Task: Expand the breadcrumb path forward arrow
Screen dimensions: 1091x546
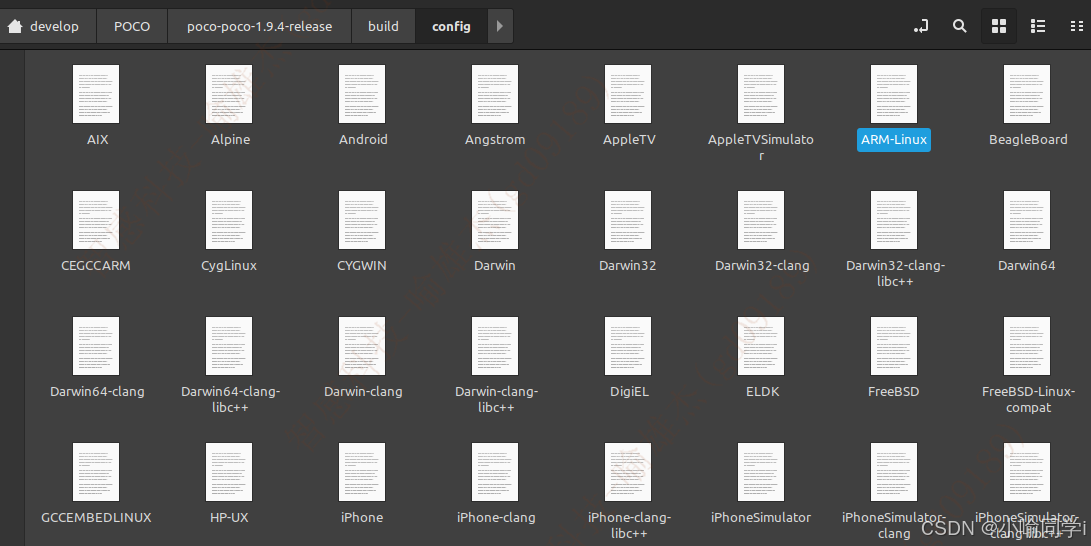Action: pyautogui.click(x=500, y=26)
